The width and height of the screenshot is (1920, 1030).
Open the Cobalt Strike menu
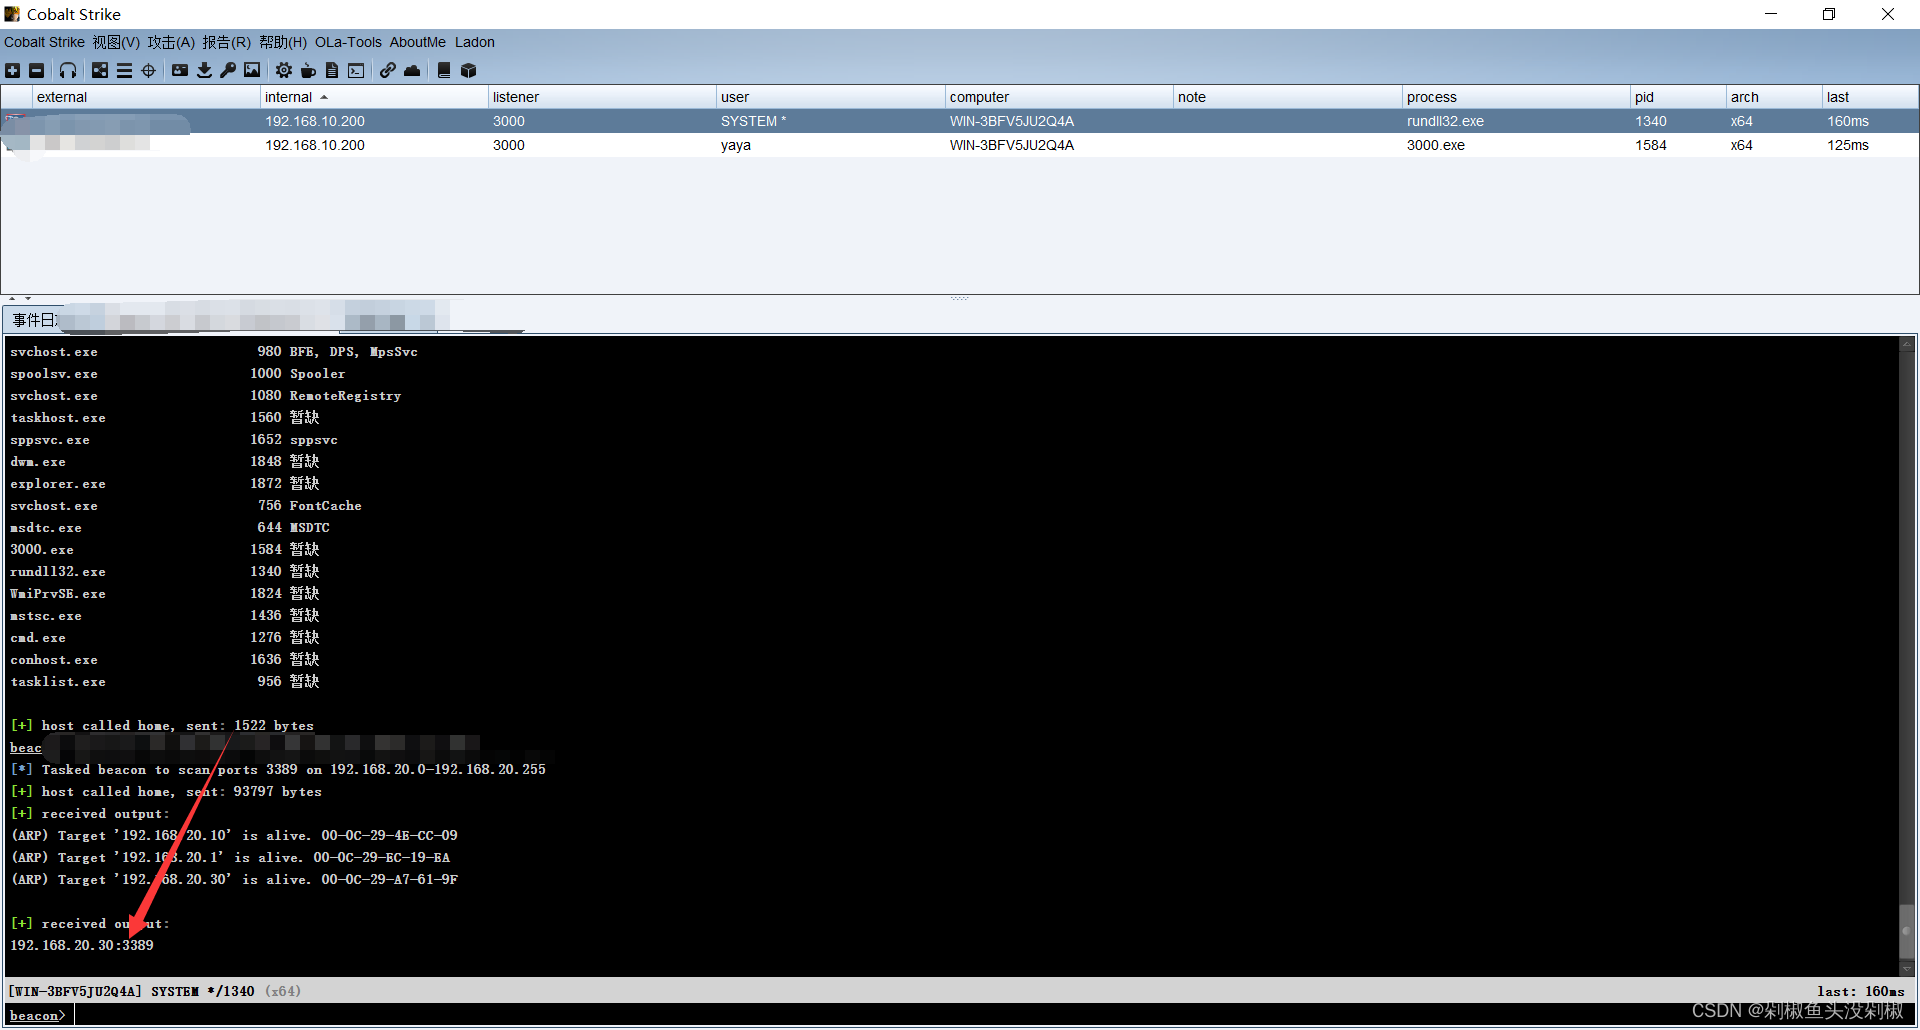pyautogui.click(x=44, y=42)
